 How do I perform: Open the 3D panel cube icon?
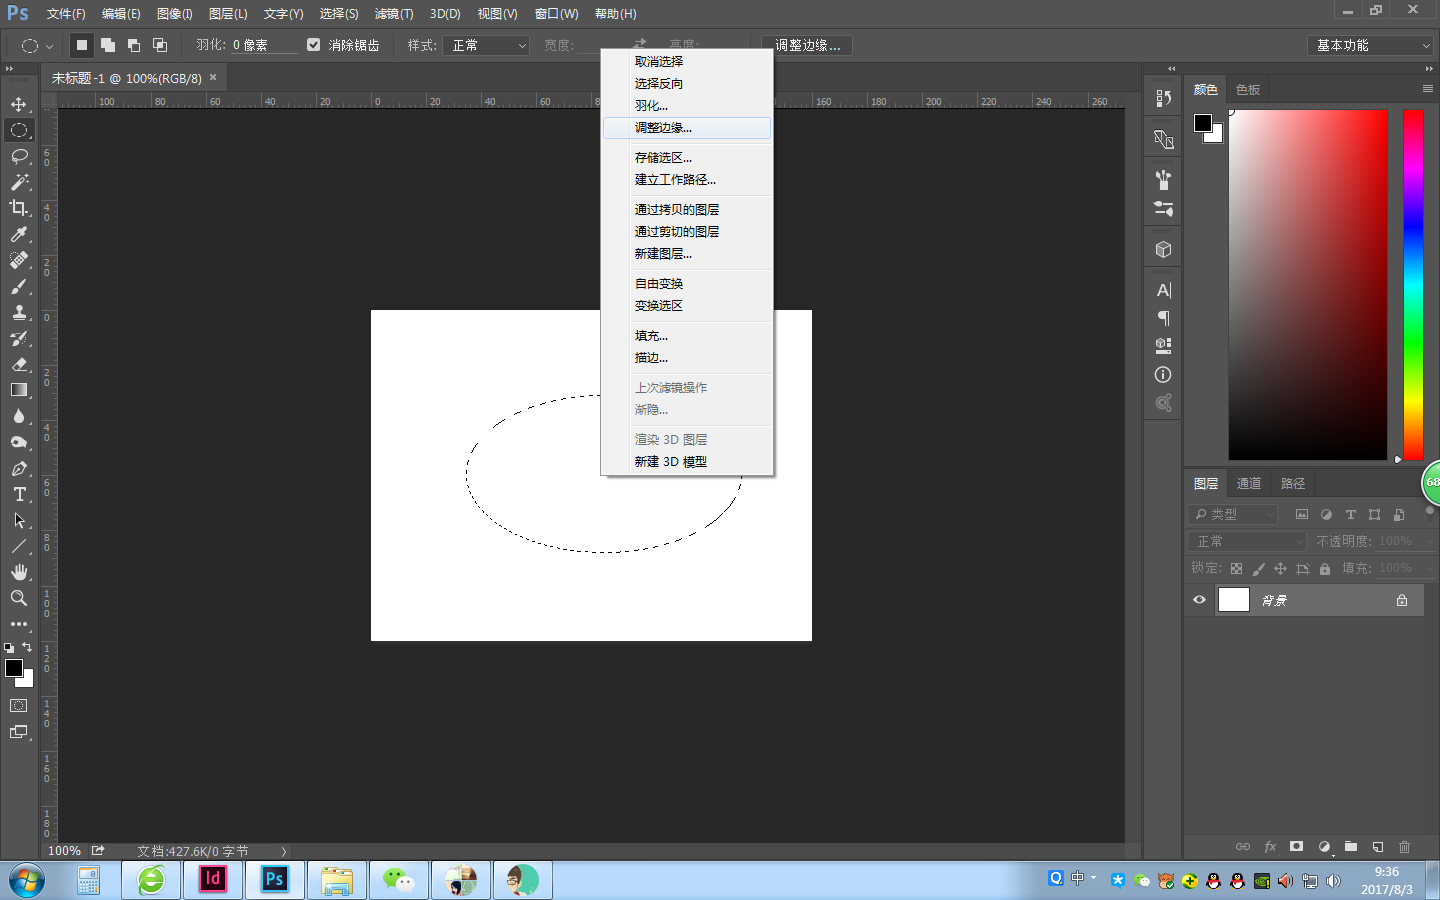coord(1163,250)
